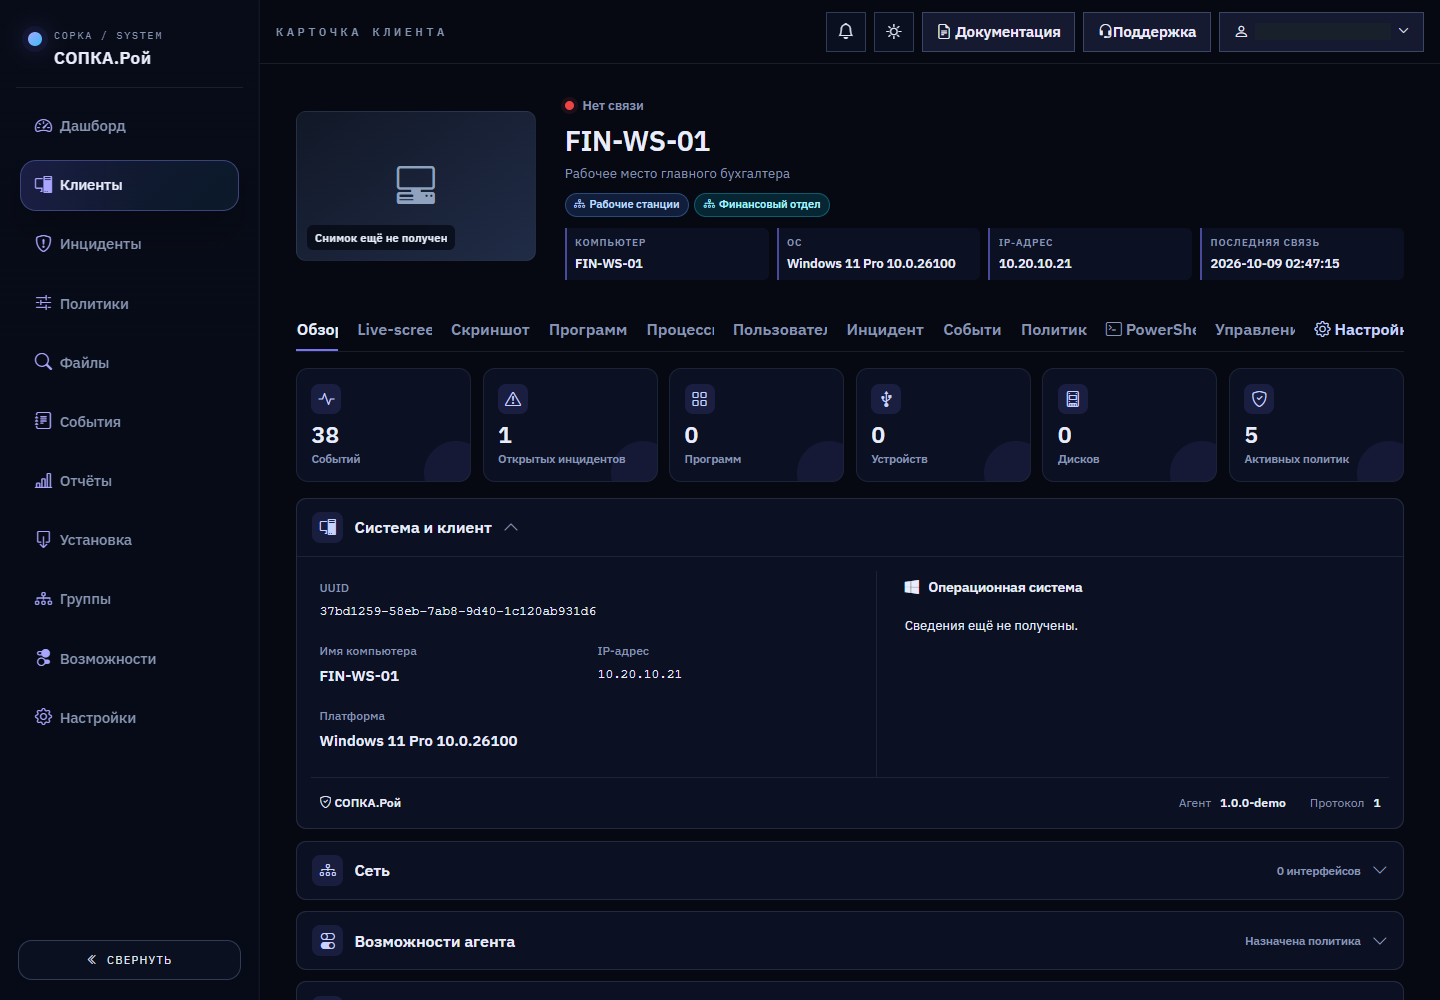This screenshot has height=1000, width=1440.
Task: Open the Настройки tab with gear
Action: 1359,330
